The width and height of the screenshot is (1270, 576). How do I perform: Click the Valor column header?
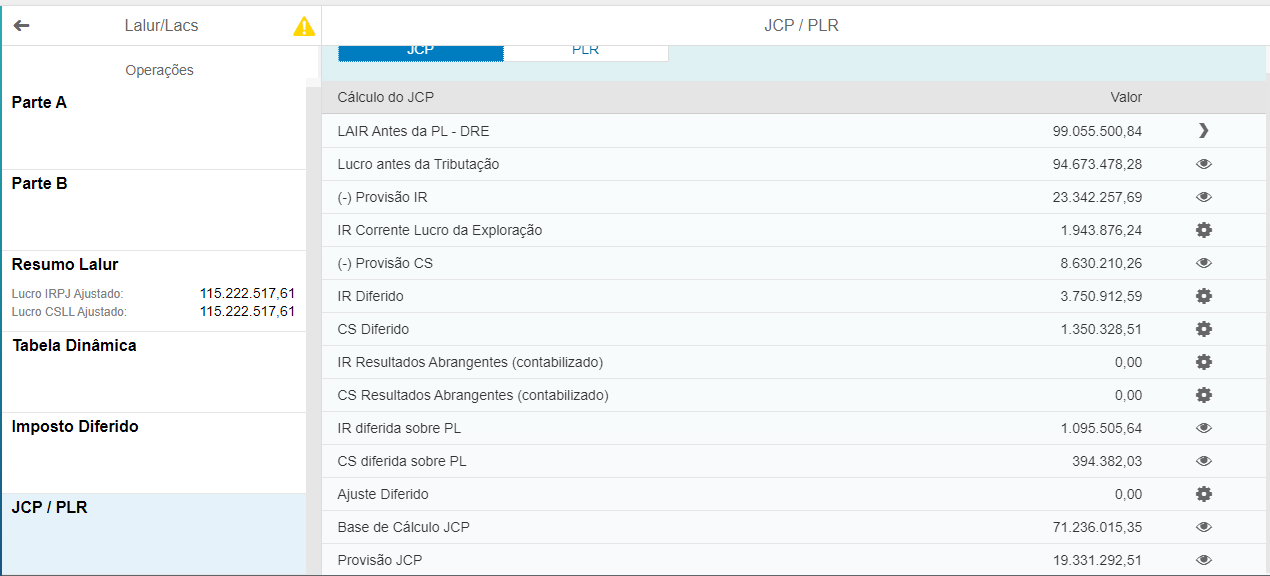coord(1126,97)
